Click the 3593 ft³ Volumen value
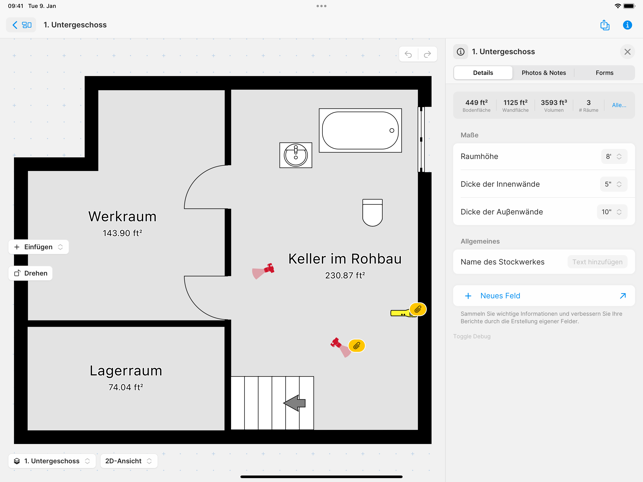 pos(554,105)
